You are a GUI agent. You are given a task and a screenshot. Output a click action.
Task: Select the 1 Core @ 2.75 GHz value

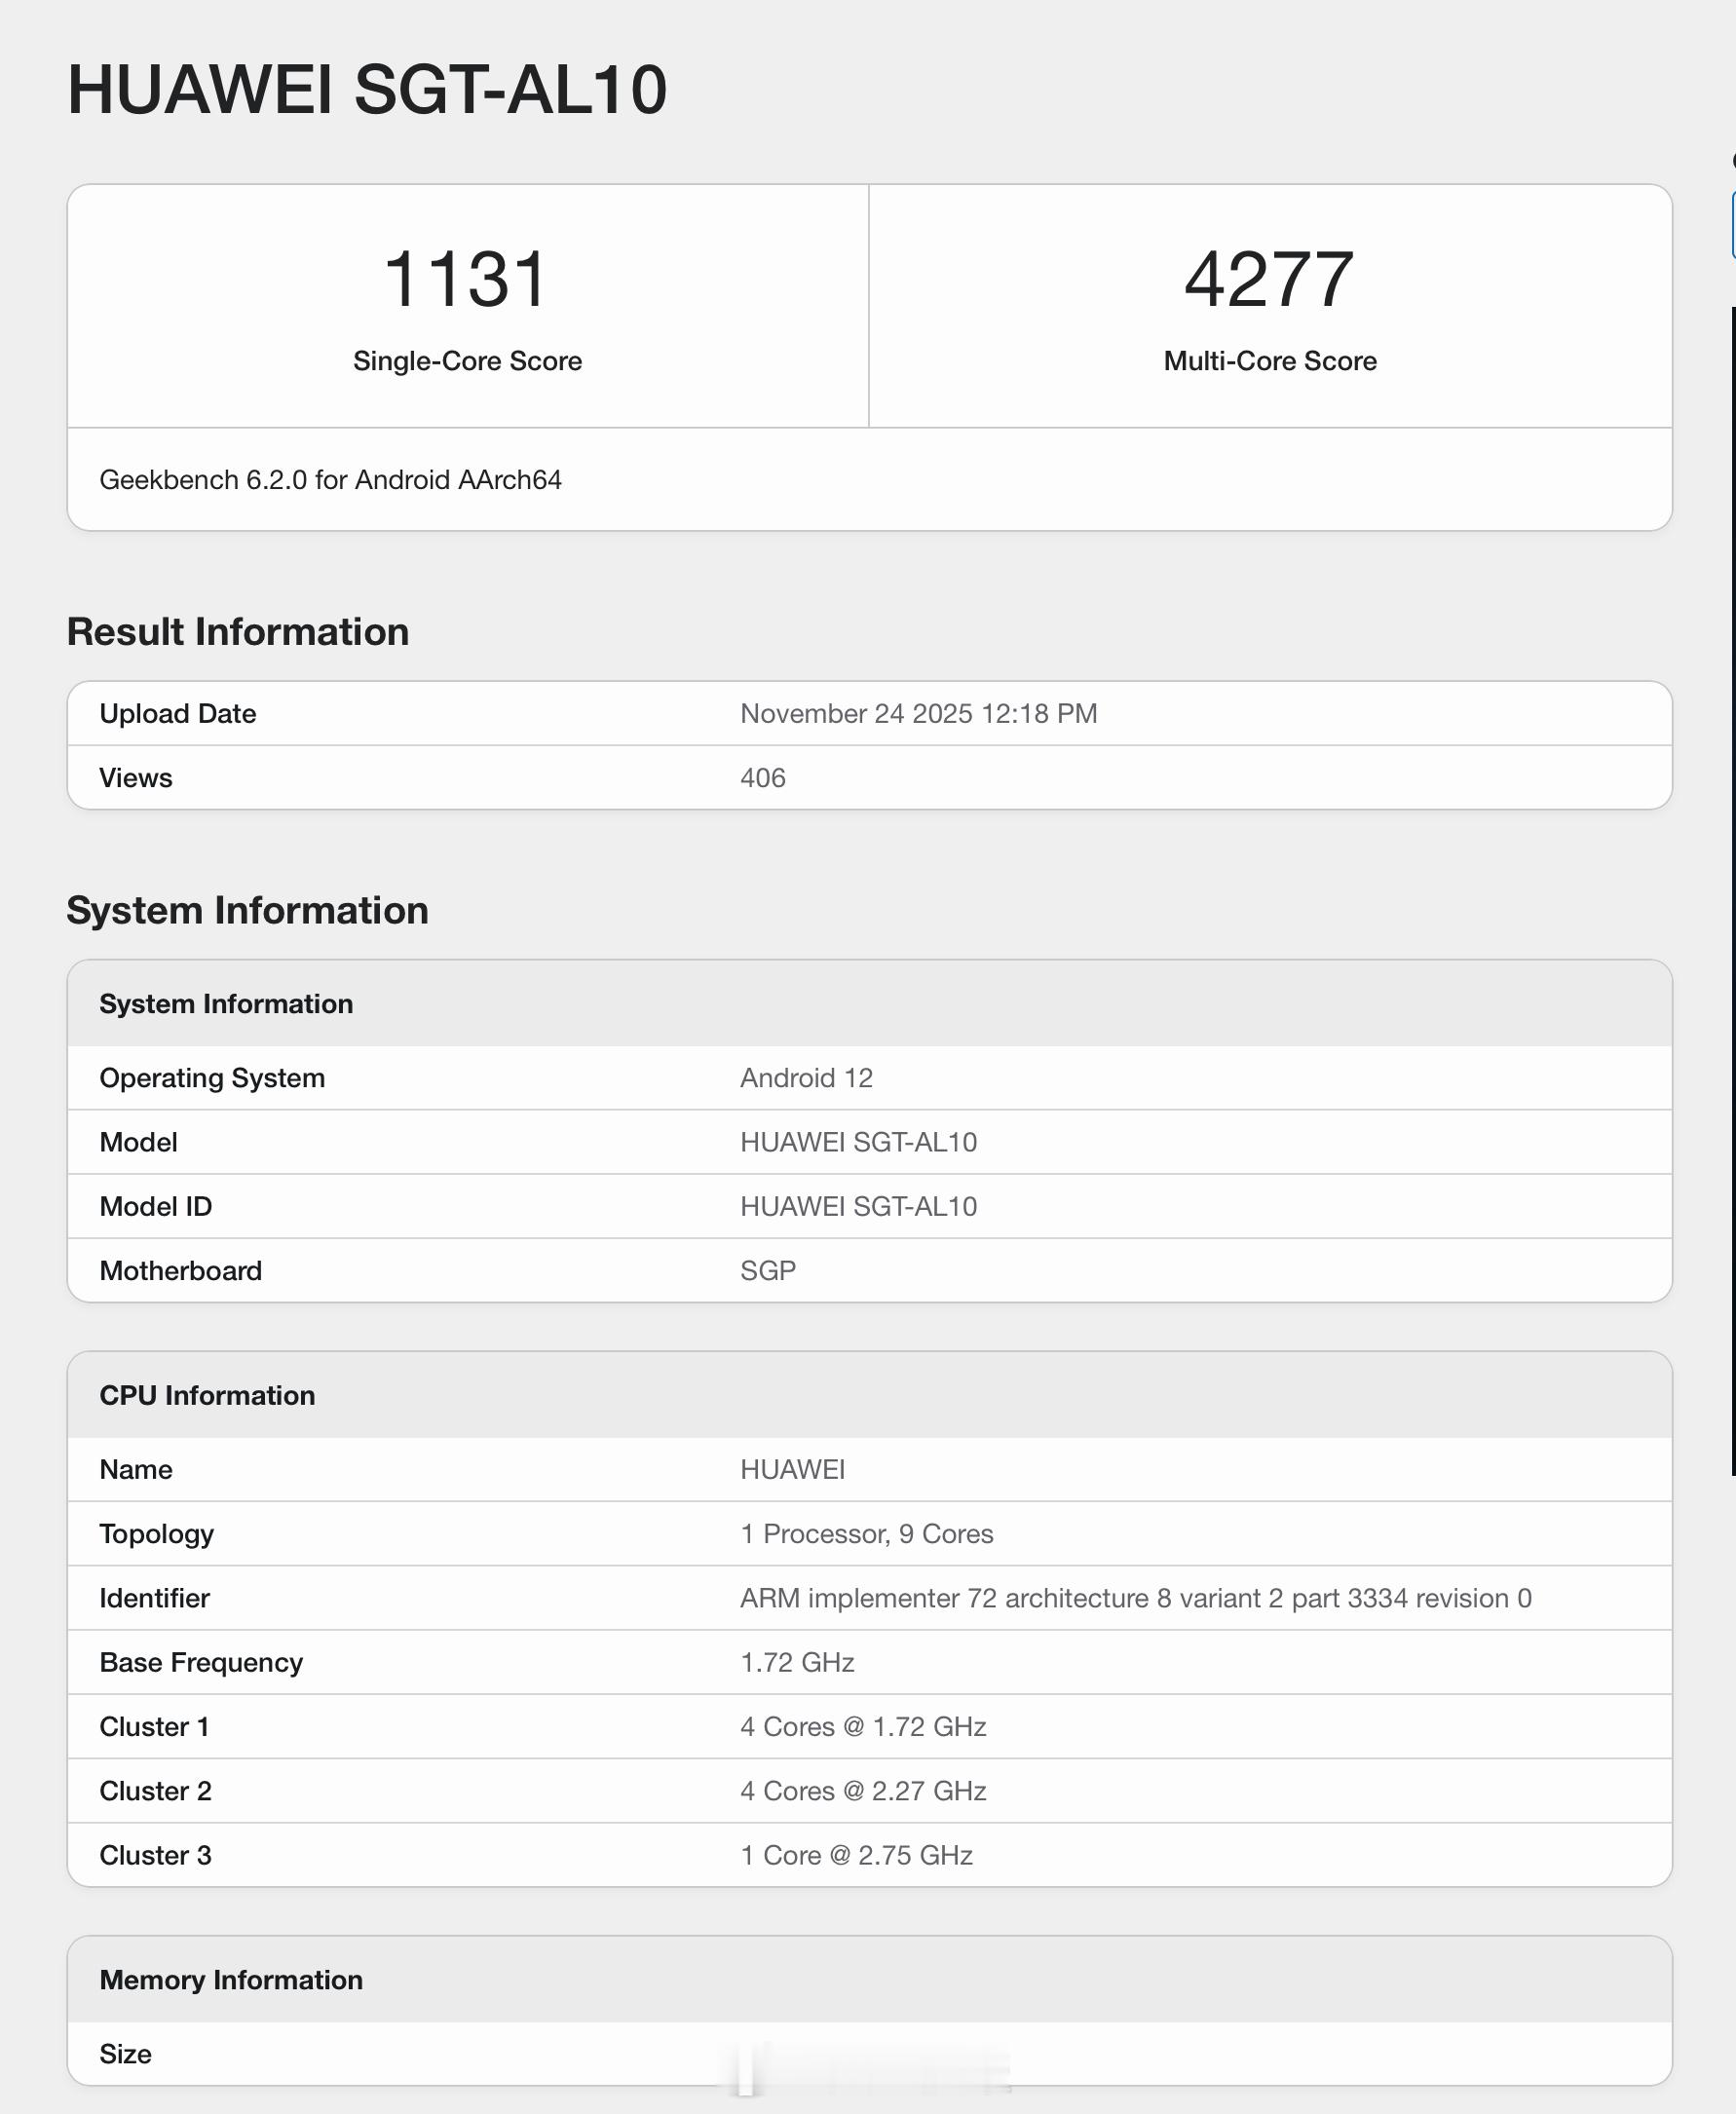pyautogui.click(x=856, y=1856)
